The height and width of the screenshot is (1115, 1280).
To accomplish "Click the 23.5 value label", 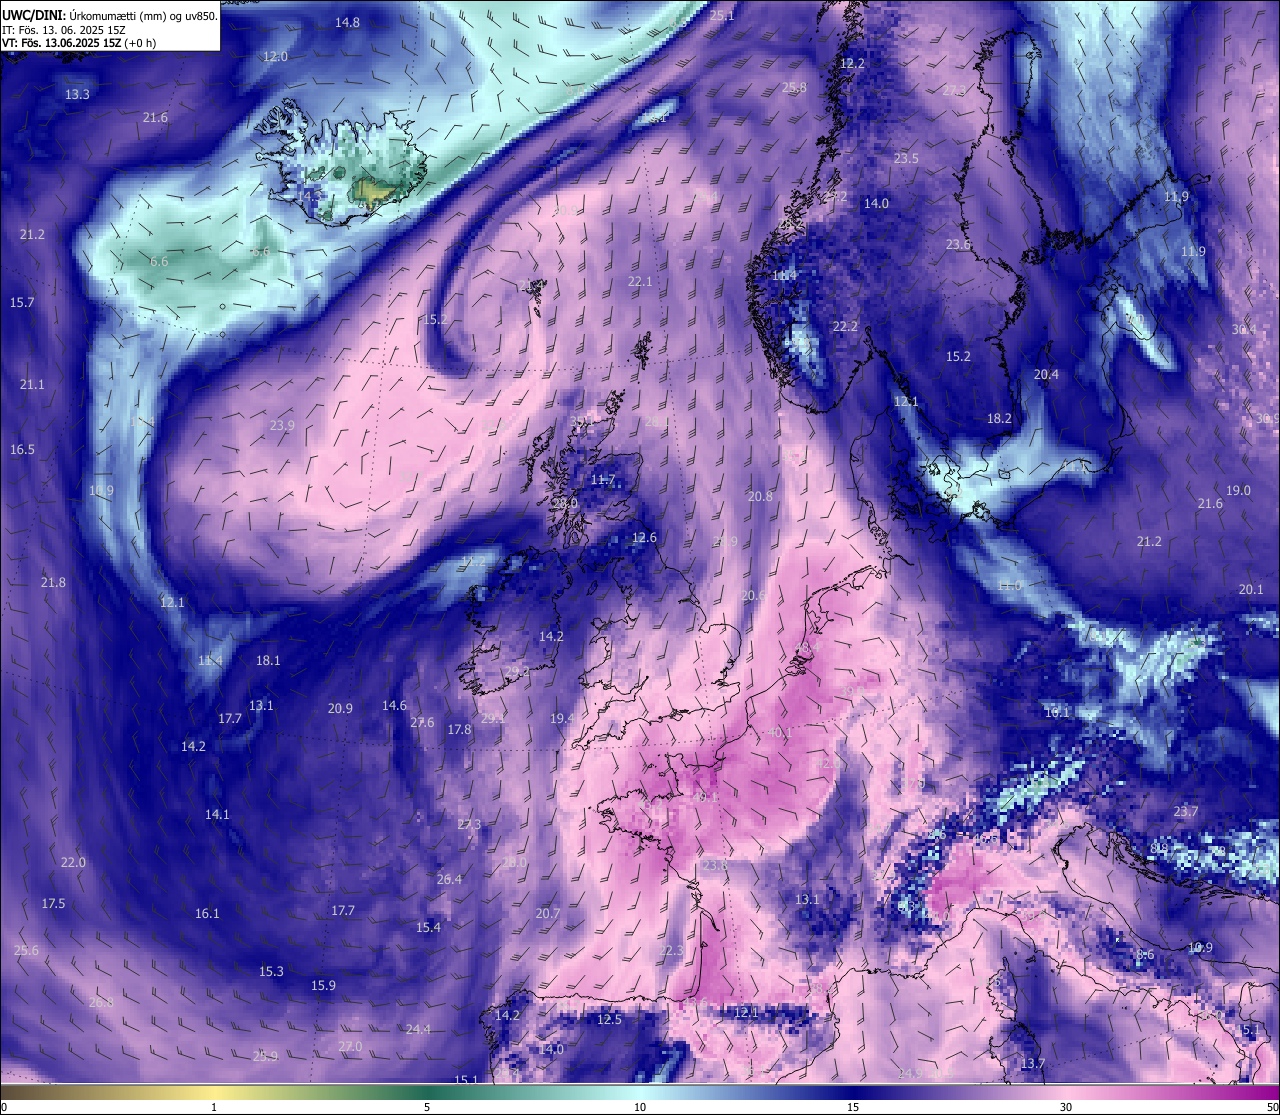I will tap(906, 158).
